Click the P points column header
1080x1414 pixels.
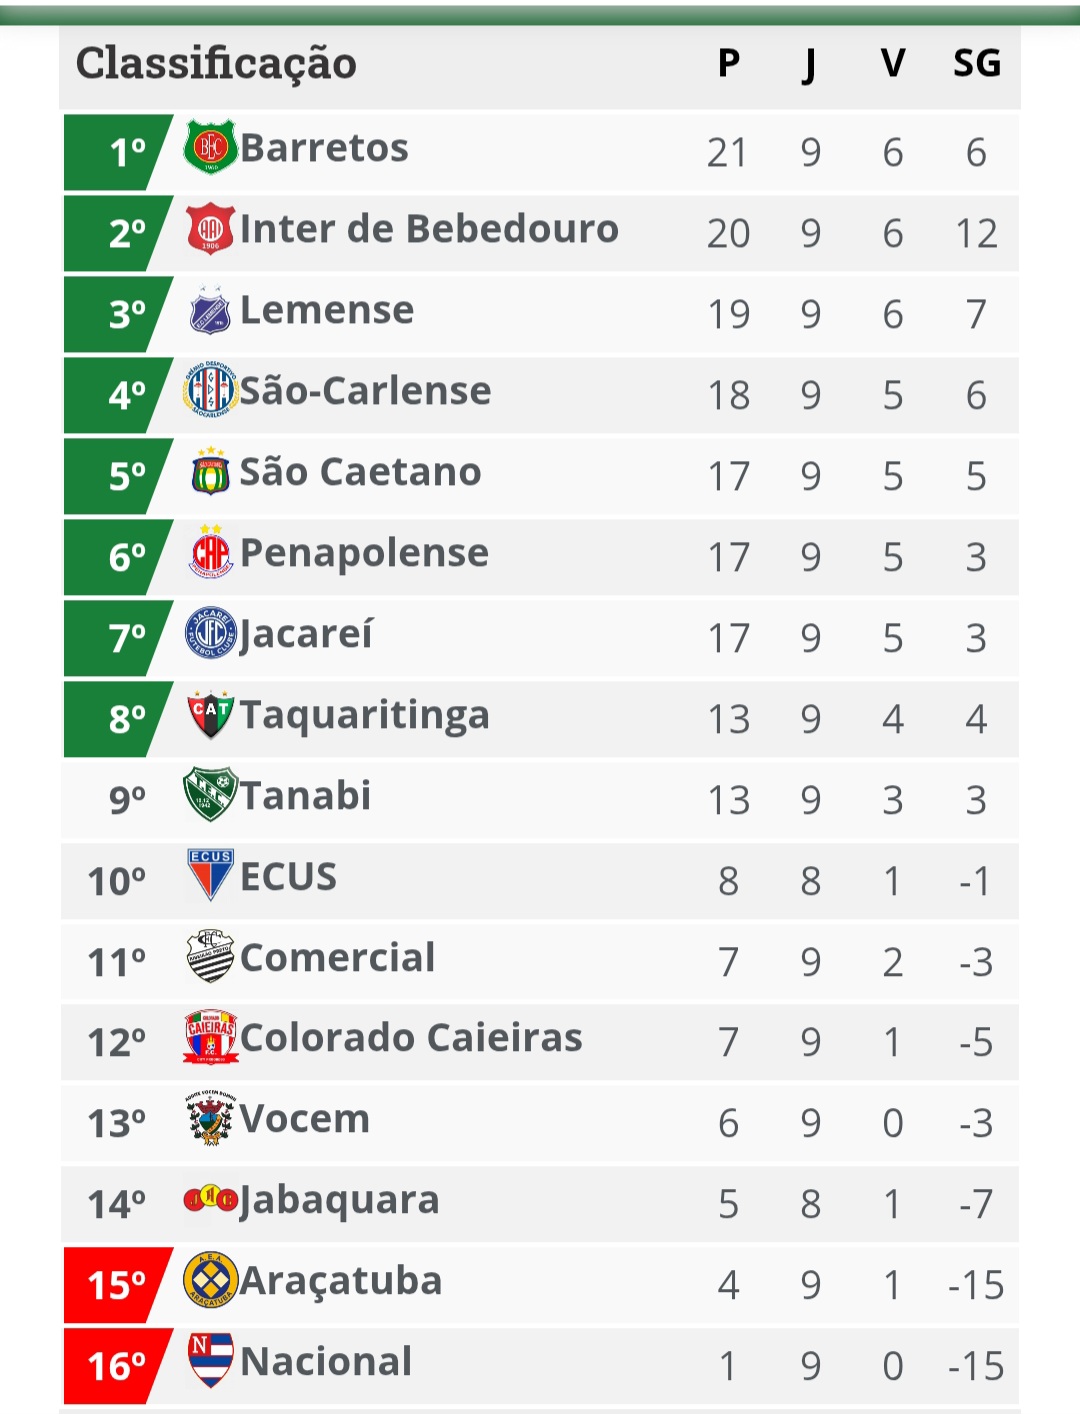(x=729, y=64)
